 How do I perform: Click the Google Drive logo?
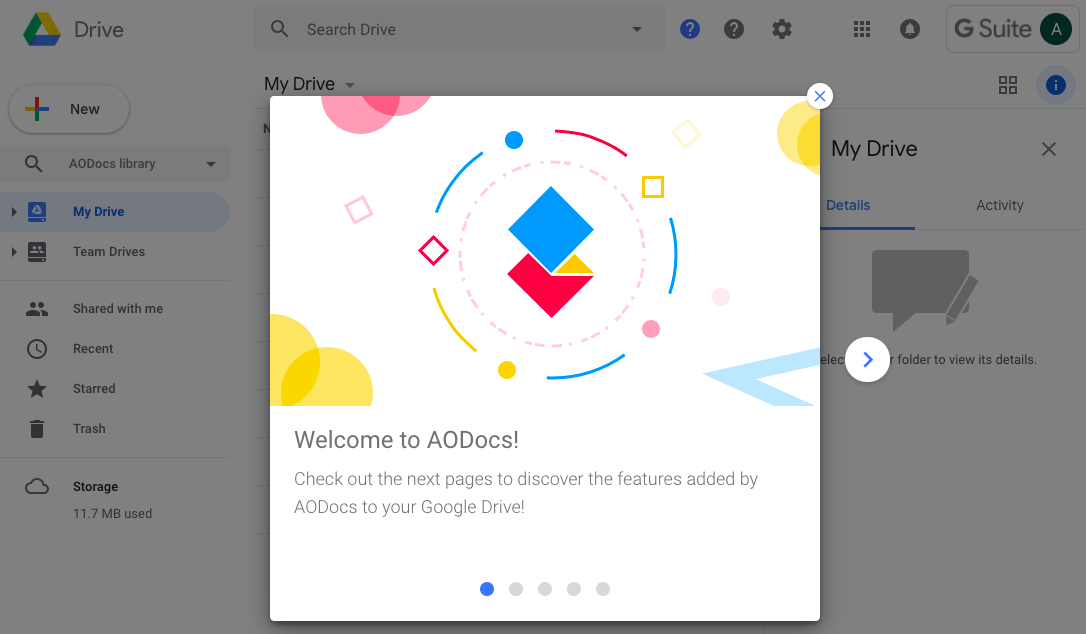click(x=42, y=29)
